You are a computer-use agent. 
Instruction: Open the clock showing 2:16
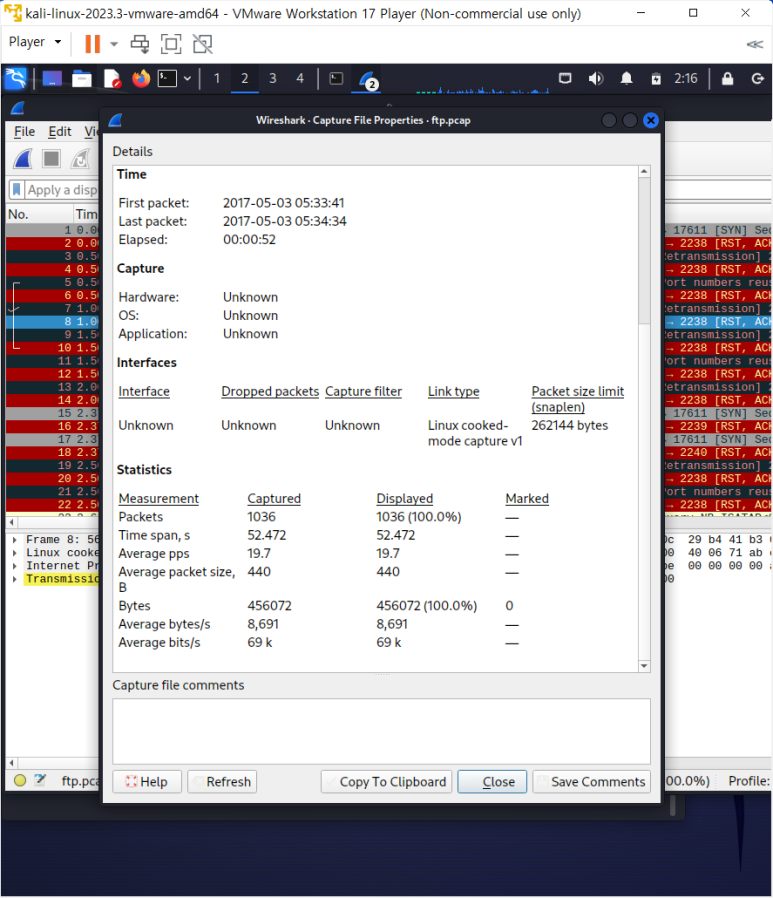tap(685, 78)
